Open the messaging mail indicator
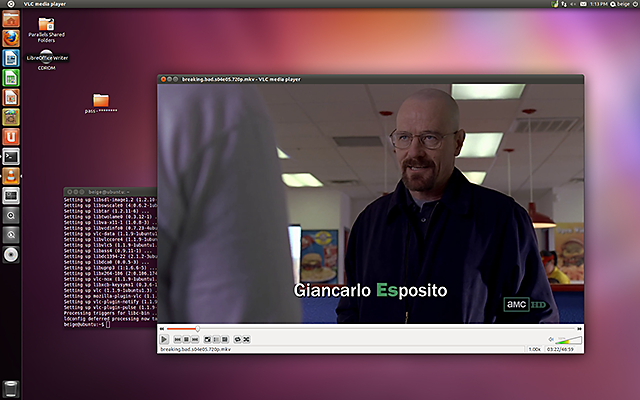This screenshot has width=640, height=400. coord(583,4)
